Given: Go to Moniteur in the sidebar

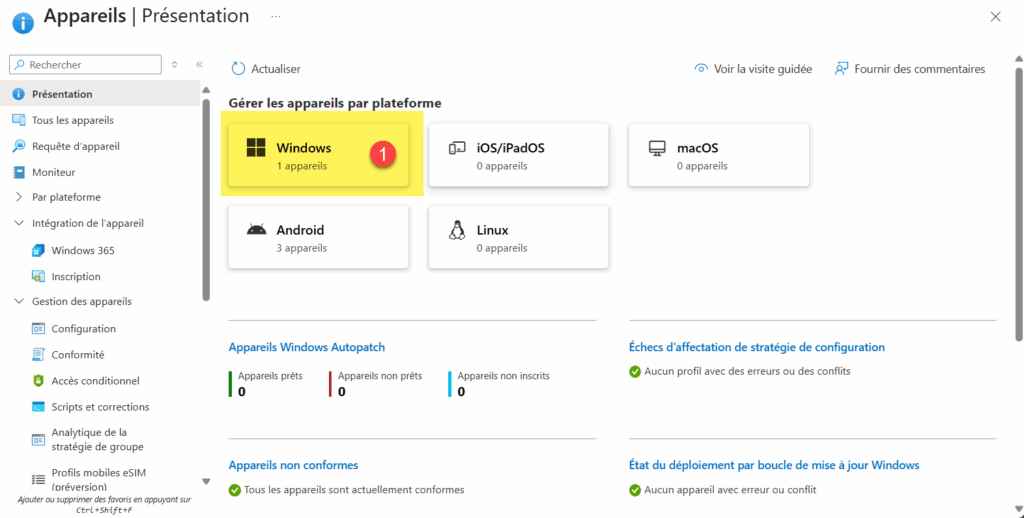Looking at the screenshot, I should (53, 172).
